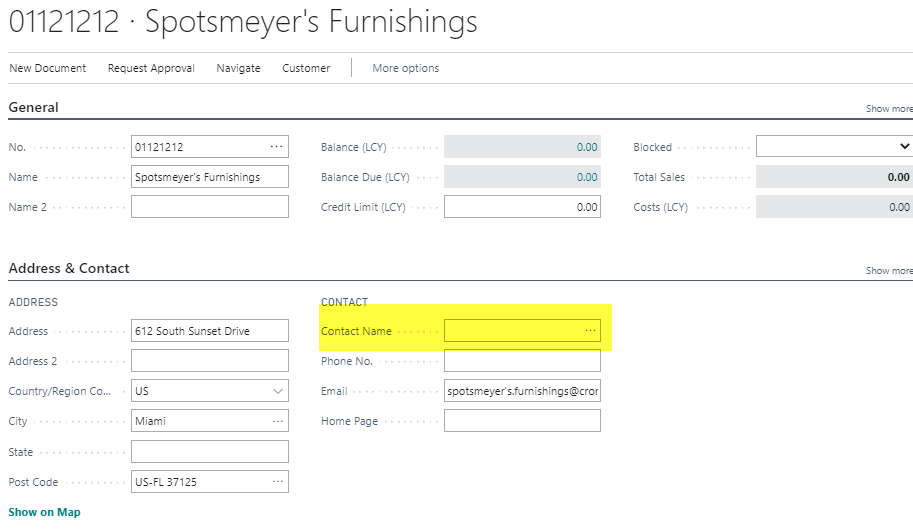Click the ellipsis in the No. field
Viewport: 913px width, 531px height.
[277, 147]
